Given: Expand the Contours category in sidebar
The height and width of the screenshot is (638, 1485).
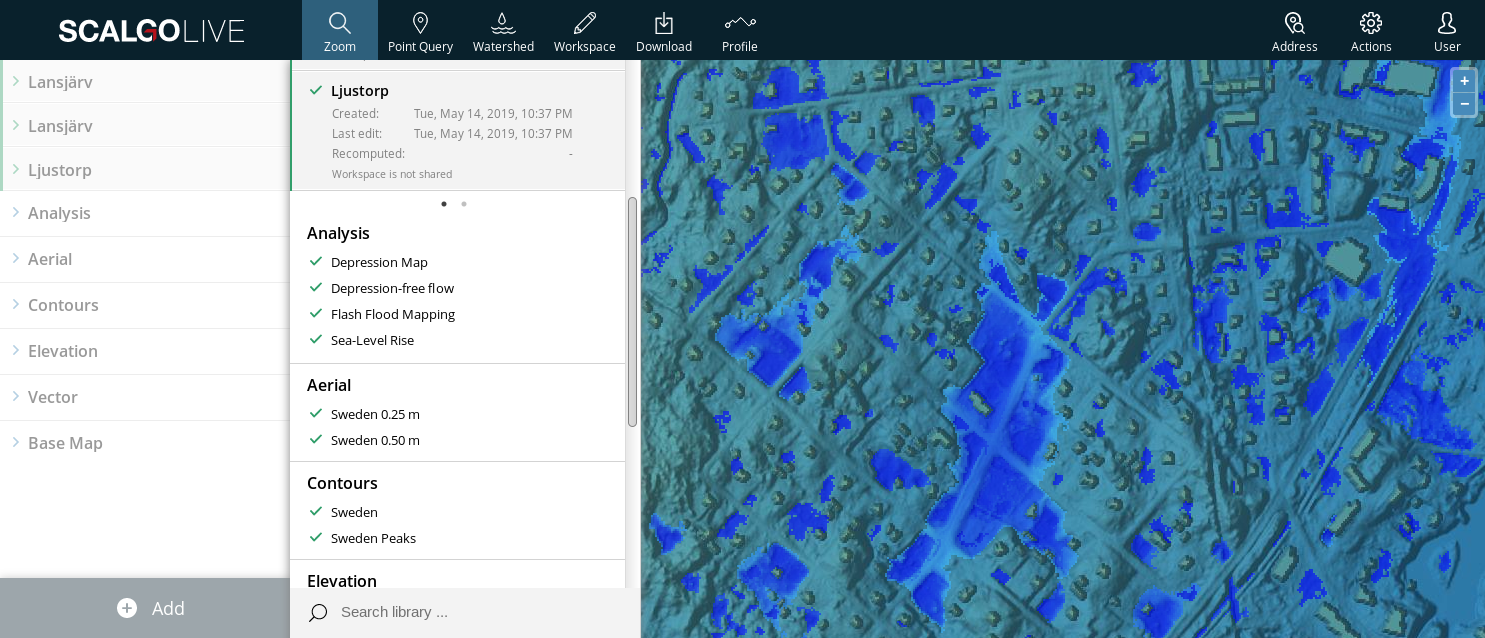Looking at the screenshot, I should coord(145,305).
